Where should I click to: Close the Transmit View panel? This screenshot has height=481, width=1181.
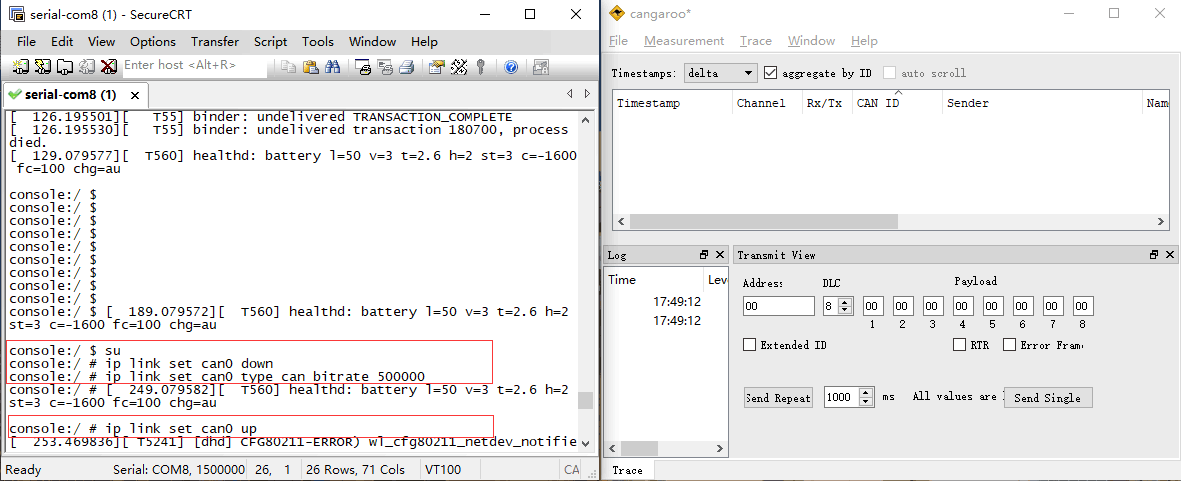[1170, 255]
